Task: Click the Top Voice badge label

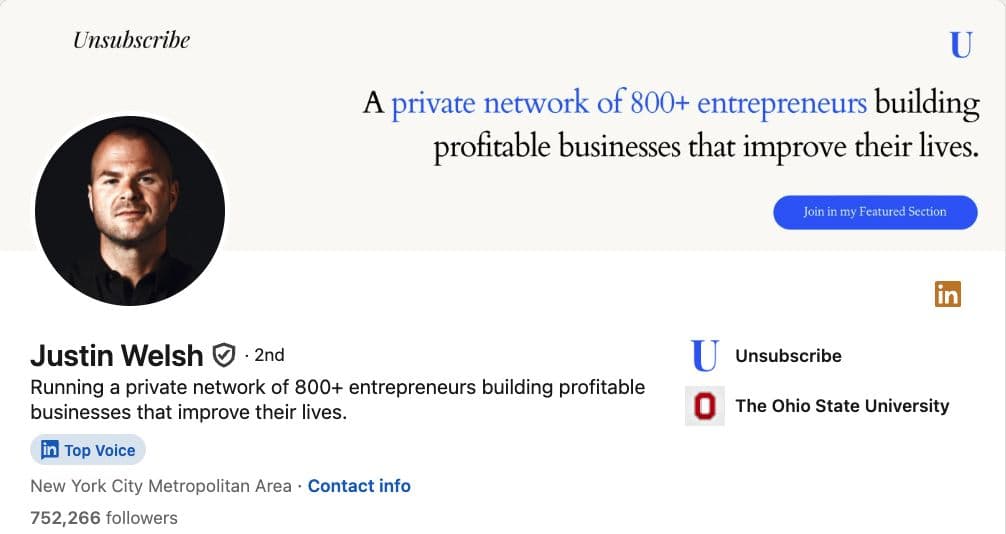Action: pyautogui.click(x=99, y=450)
